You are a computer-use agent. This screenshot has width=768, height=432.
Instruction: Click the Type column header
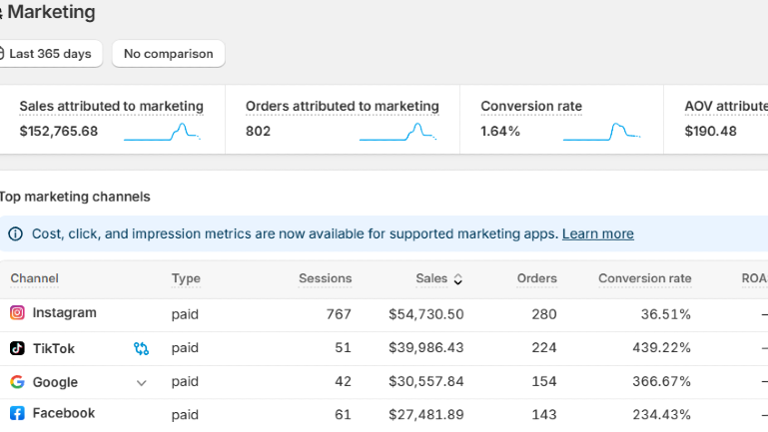point(186,279)
